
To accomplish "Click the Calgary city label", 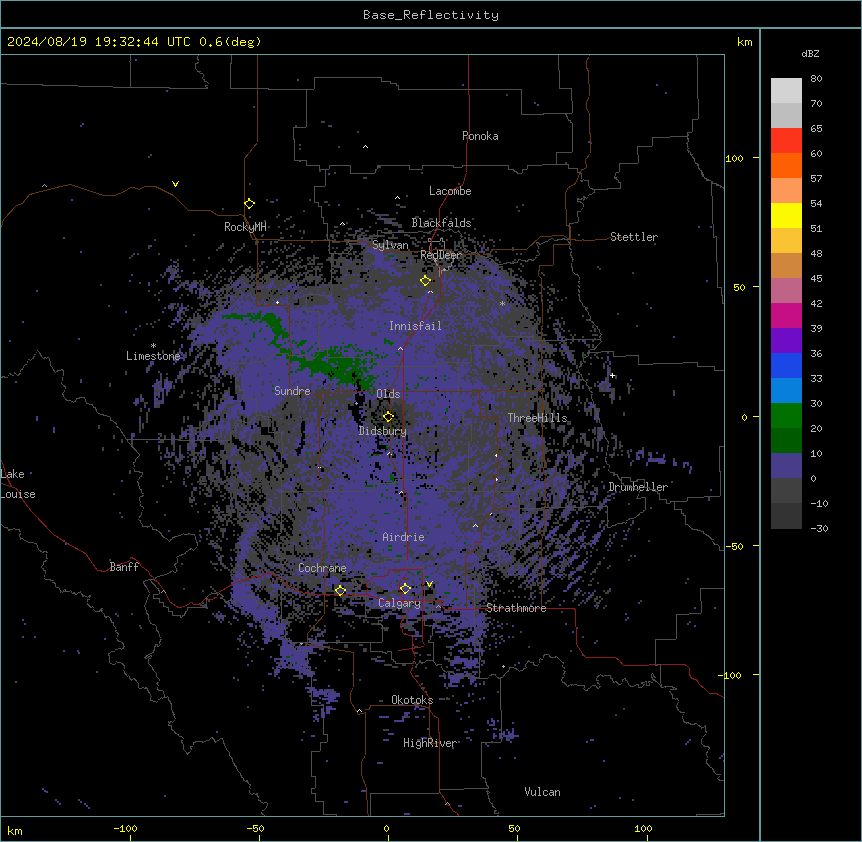I will pyautogui.click(x=399, y=603).
